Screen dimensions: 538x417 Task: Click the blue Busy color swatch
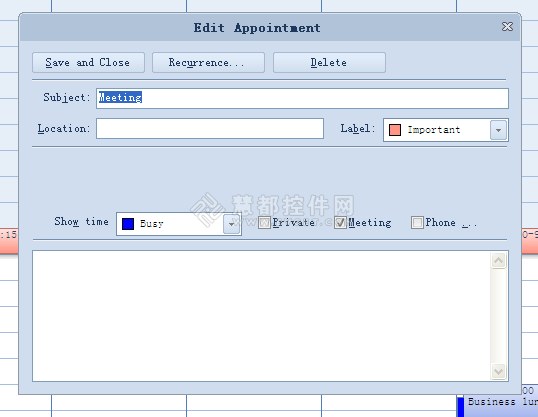point(128,224)
